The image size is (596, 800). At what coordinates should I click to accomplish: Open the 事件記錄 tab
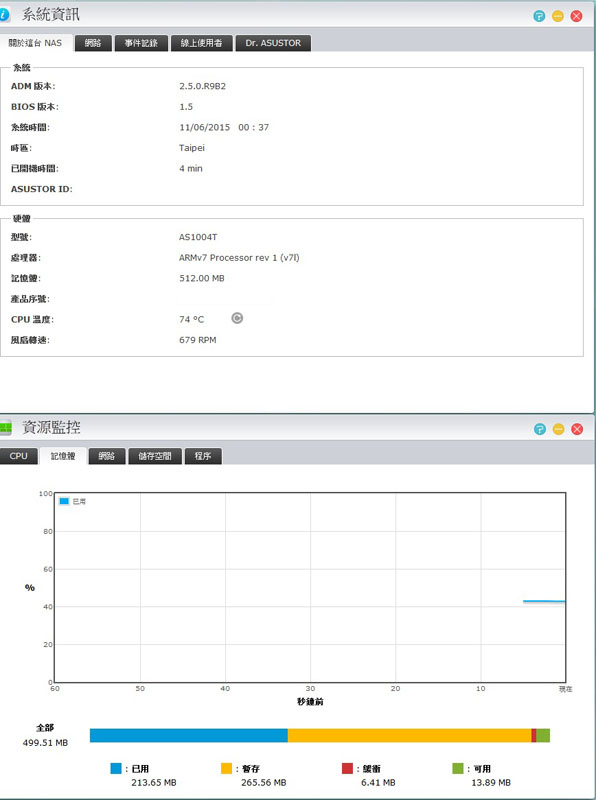[141, 43]
